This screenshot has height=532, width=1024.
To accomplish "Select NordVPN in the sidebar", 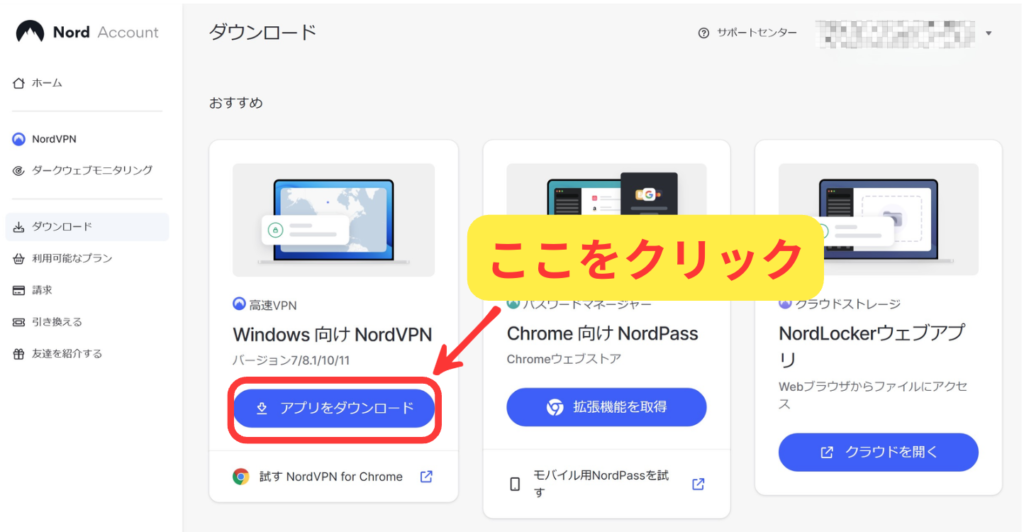I will [53, 139].
